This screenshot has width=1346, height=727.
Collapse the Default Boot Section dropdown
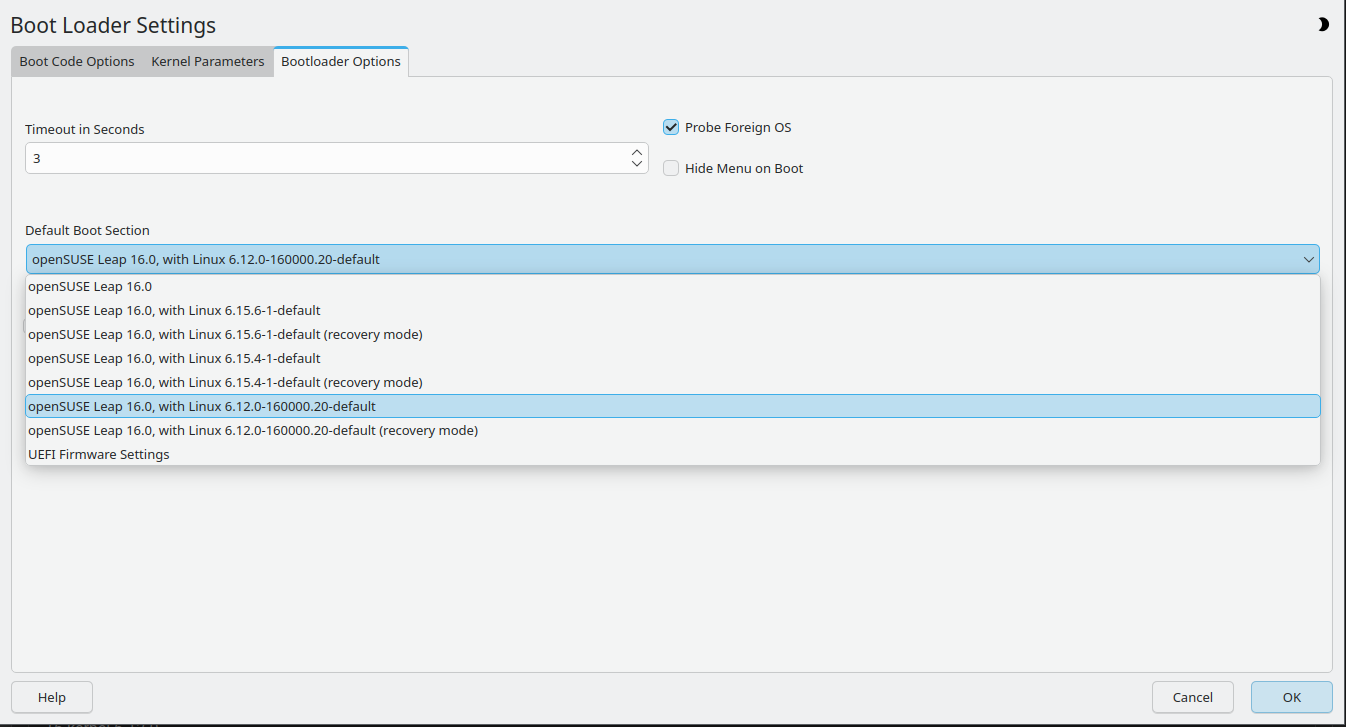click(x=672, y=260)
